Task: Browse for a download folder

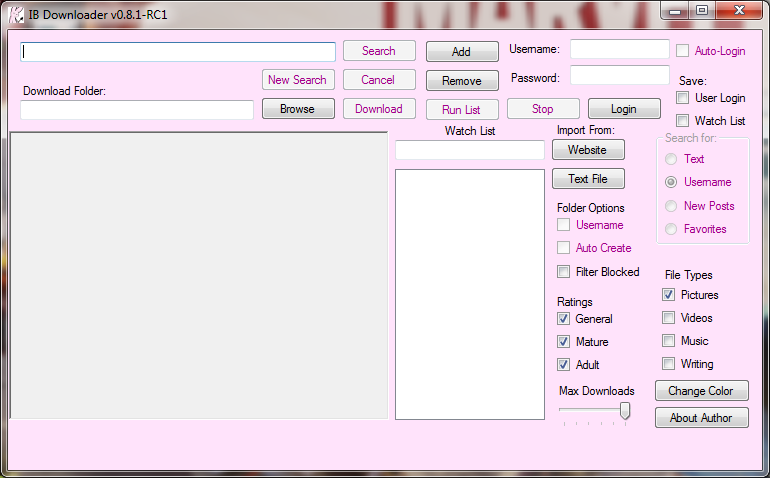Action: (298, 109)
